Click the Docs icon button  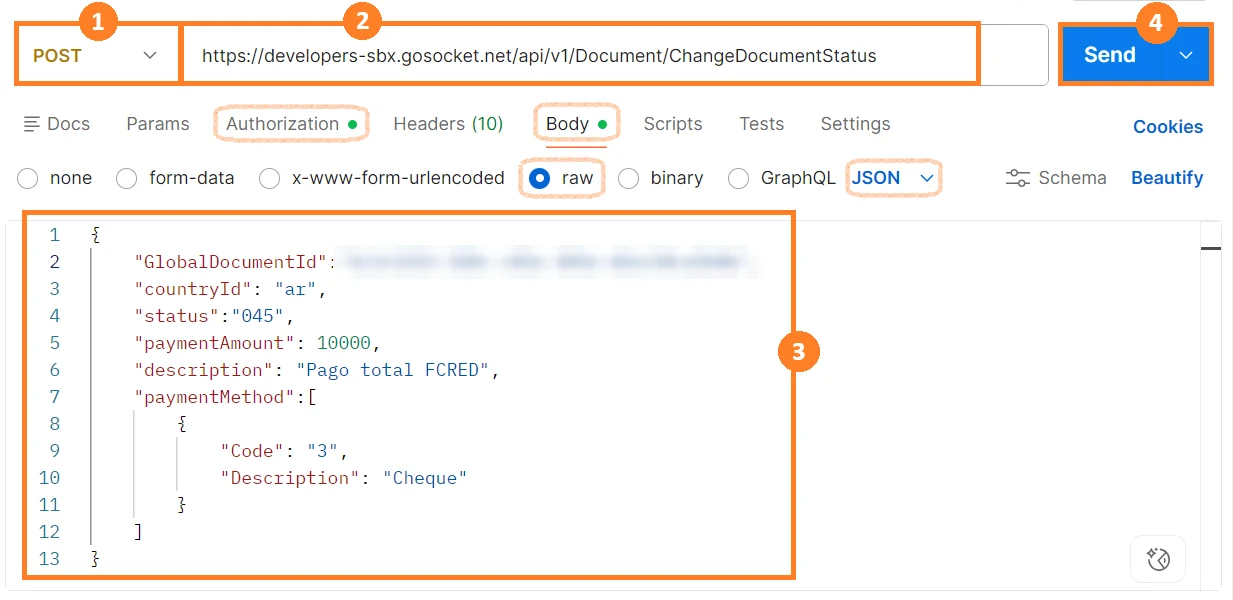56,124
